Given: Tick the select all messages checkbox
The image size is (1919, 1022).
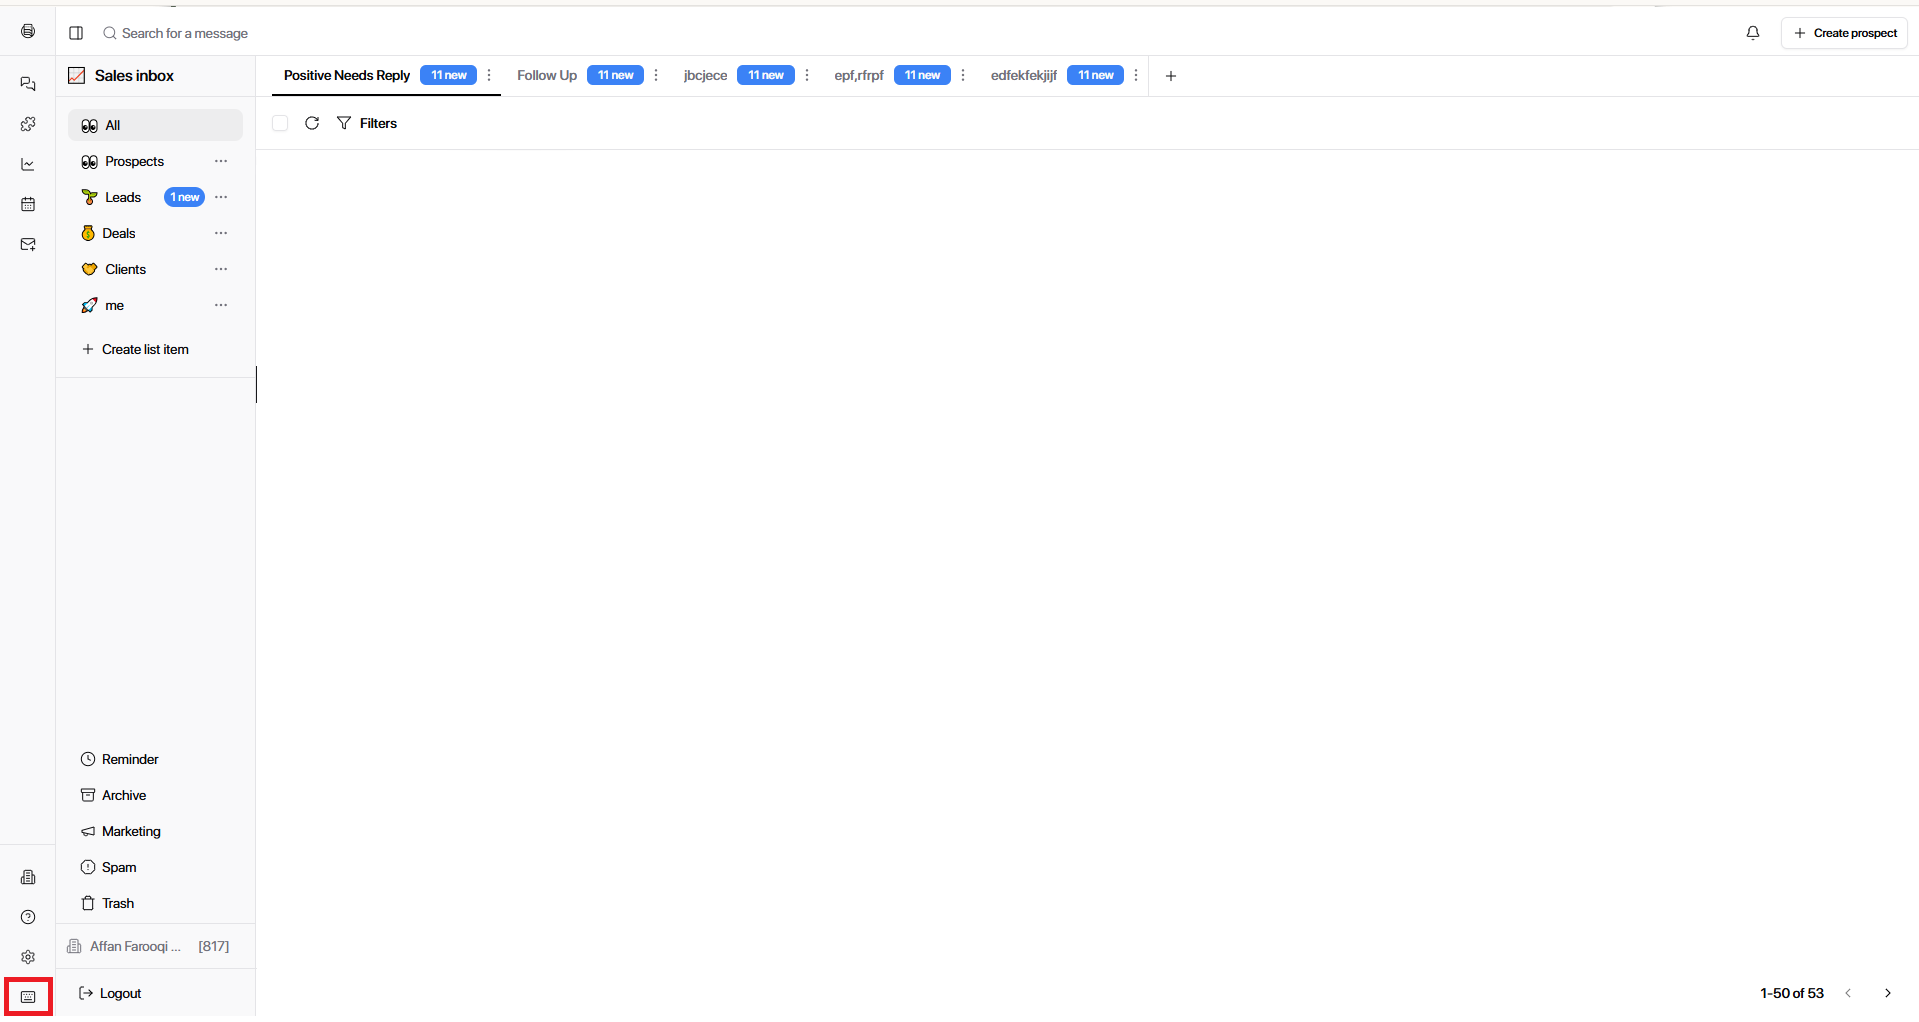Looking at the screenshot, I should pyautogui.click(x=280, y=123).
